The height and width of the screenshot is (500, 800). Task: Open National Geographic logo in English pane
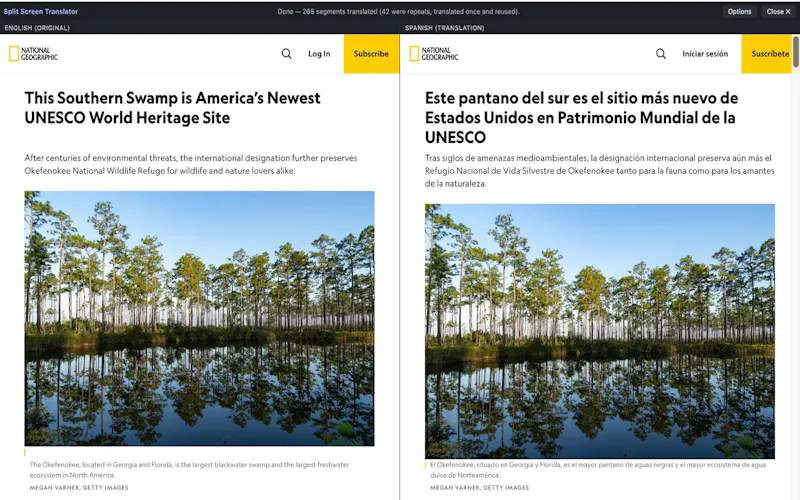(x=33, y=54)
